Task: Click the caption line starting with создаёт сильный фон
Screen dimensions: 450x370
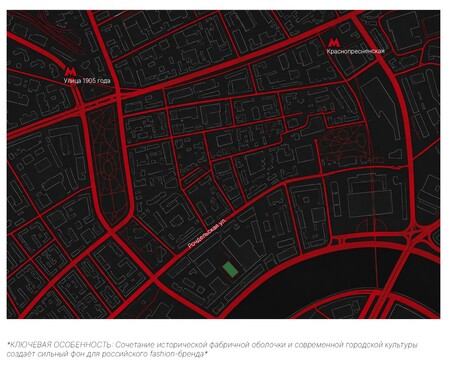Action: 107,354
